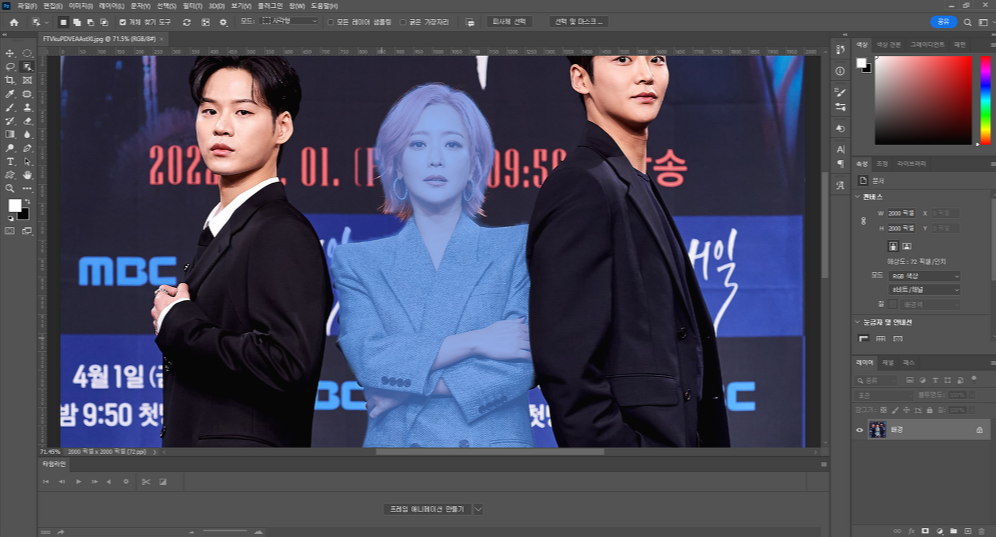Open the search icon in the top right
Image resolution: width=996 pixels, height=537 pixels.
click(x=967, y=22)
